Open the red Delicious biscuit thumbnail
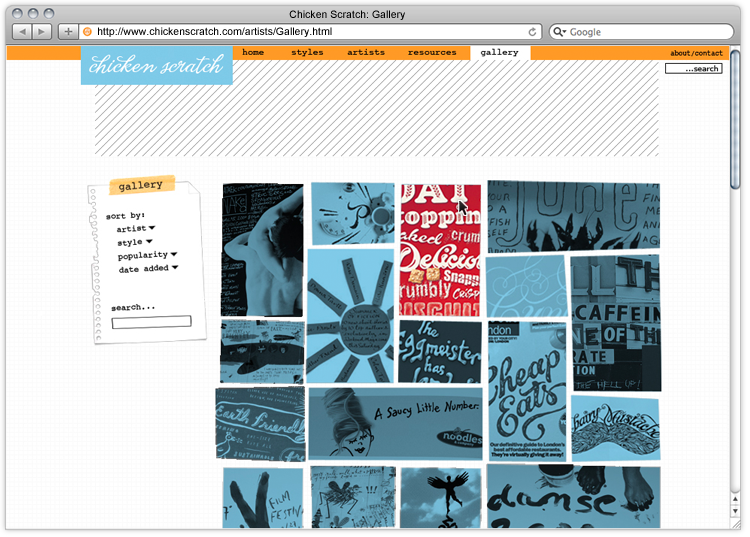The image size is (750, 537). (440, 250)
